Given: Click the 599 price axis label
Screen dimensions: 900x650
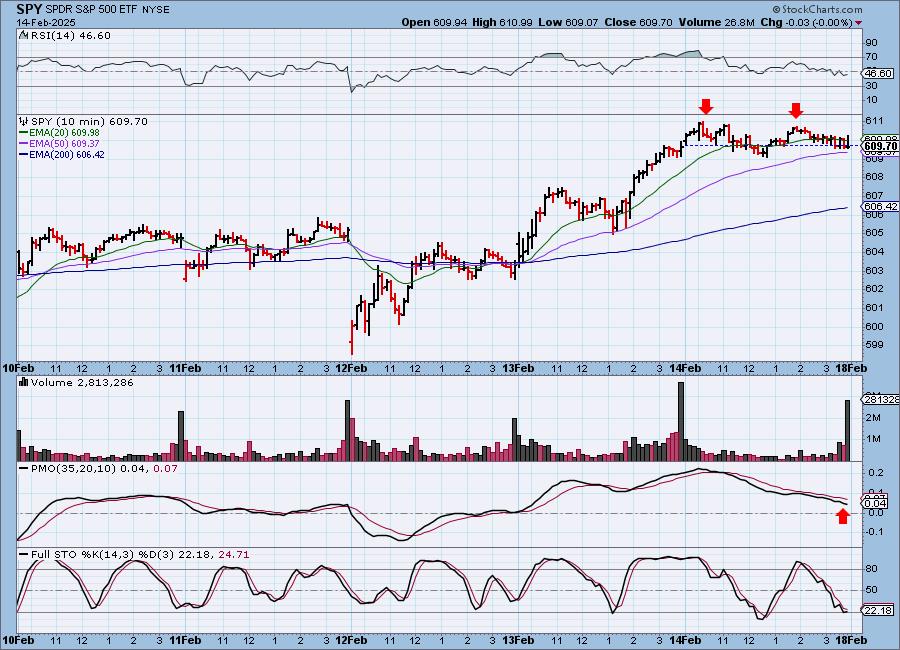Looking at the screenshot, I should [x=873, y=345].
